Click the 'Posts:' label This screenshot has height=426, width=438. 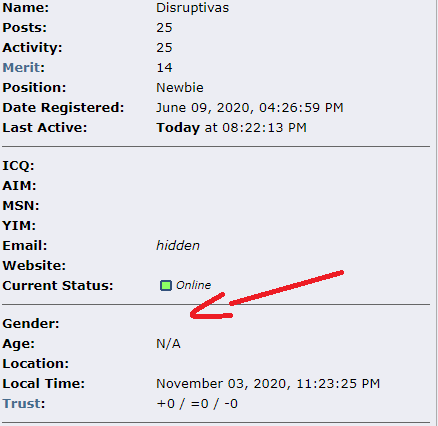[x=25, y=28]
